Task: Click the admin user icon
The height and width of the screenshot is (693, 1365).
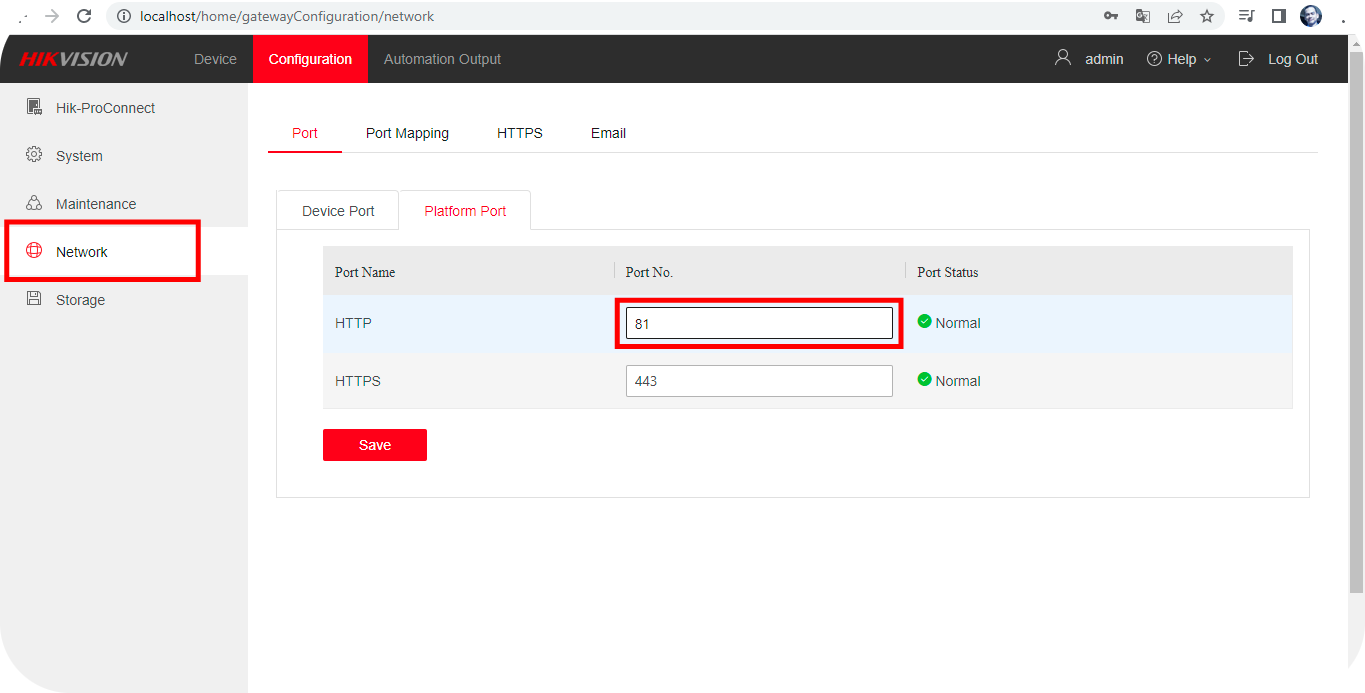Action: coord(1063,58)
